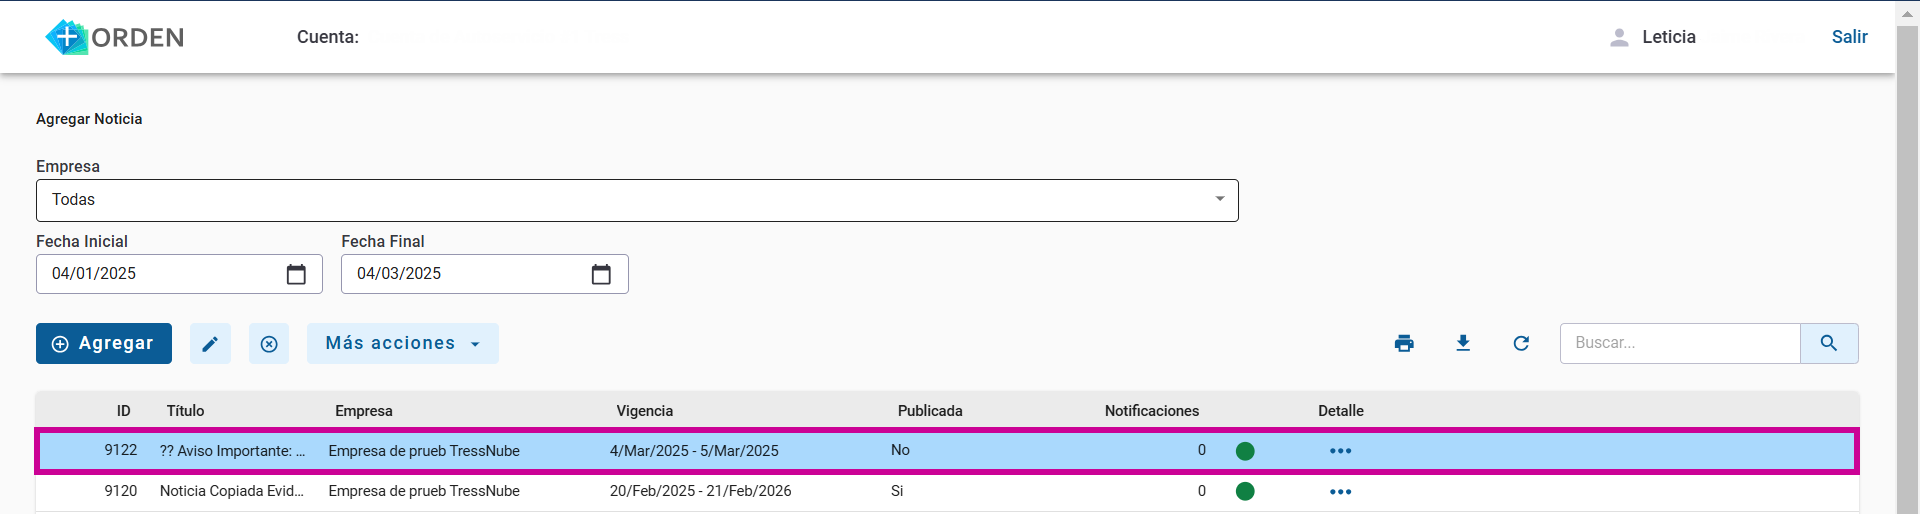Click the Orden logo
This screenshot has height=514, width=1920.
115,37
